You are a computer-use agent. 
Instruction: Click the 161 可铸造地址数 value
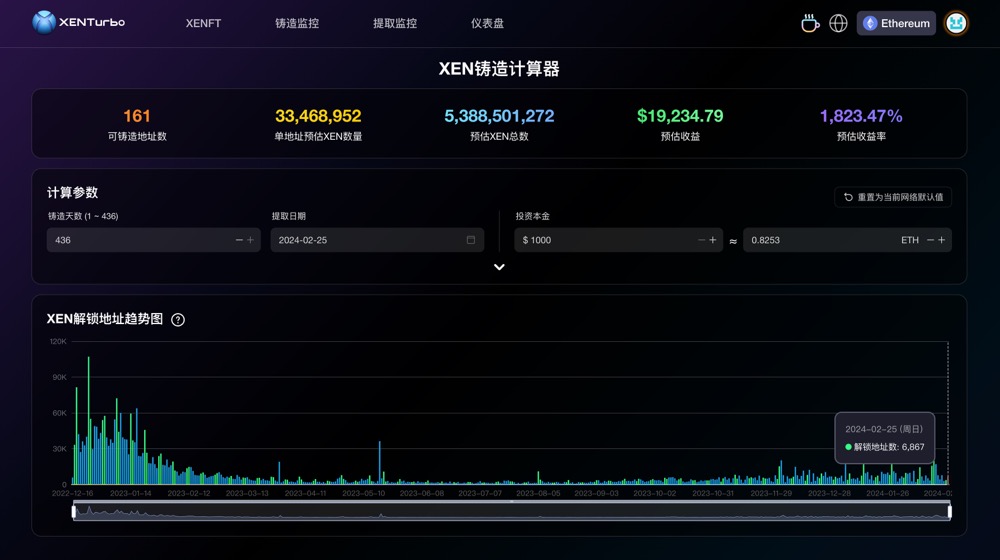pos(136,116)
